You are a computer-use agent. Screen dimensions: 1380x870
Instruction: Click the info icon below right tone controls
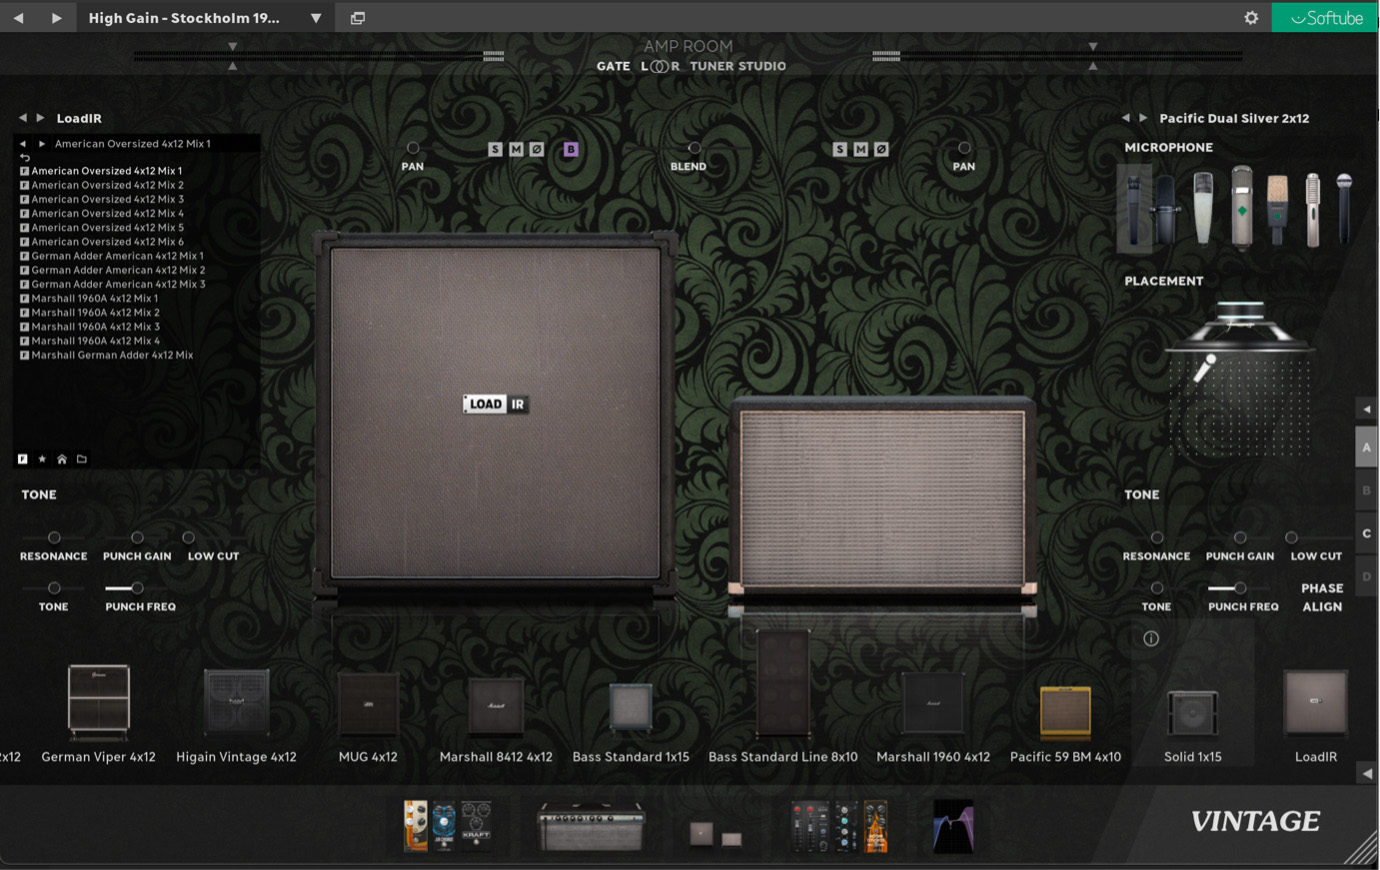pyautogui.click(x=1151, y=639)
